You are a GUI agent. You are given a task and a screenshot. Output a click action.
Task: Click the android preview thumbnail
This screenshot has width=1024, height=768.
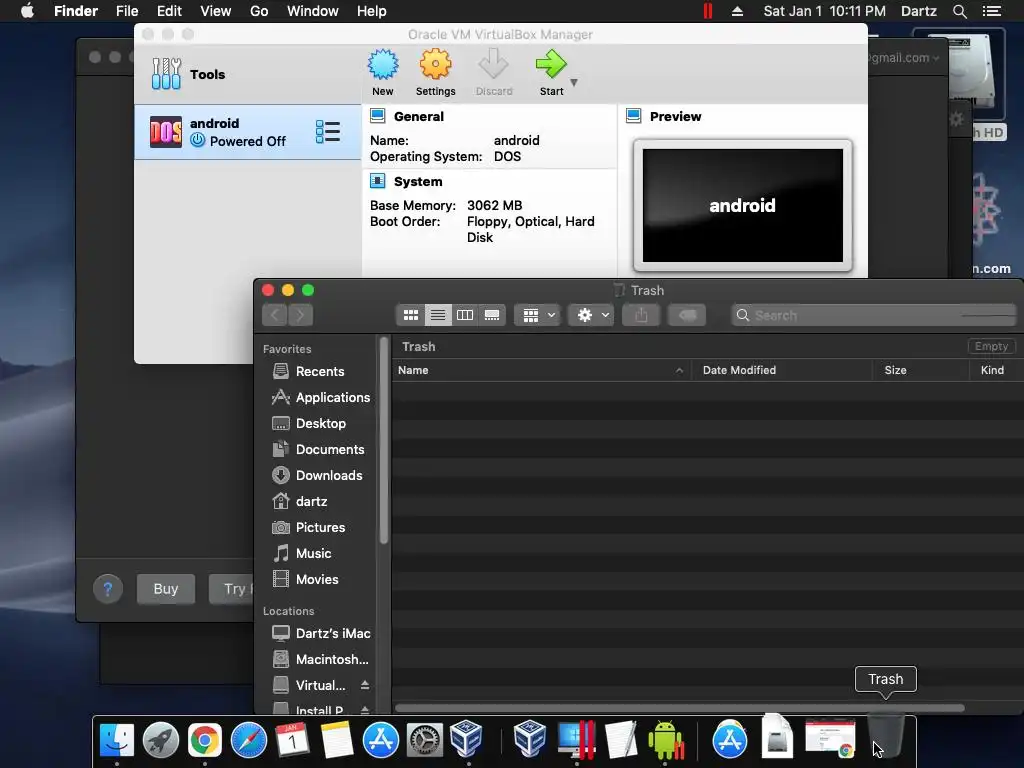pyautogui.click(x=743, y=205)
